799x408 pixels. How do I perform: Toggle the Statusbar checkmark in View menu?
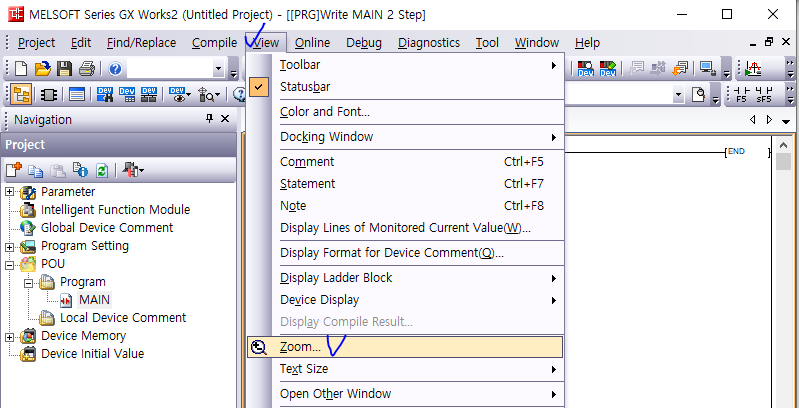click(259, 87)
